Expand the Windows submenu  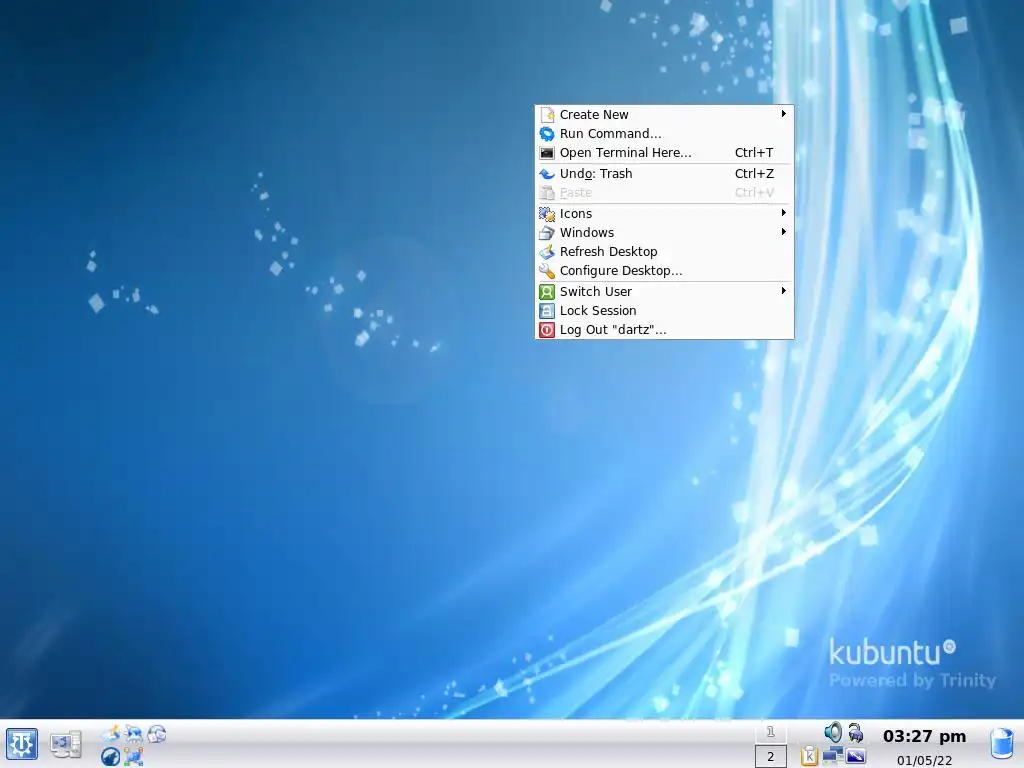664,232
